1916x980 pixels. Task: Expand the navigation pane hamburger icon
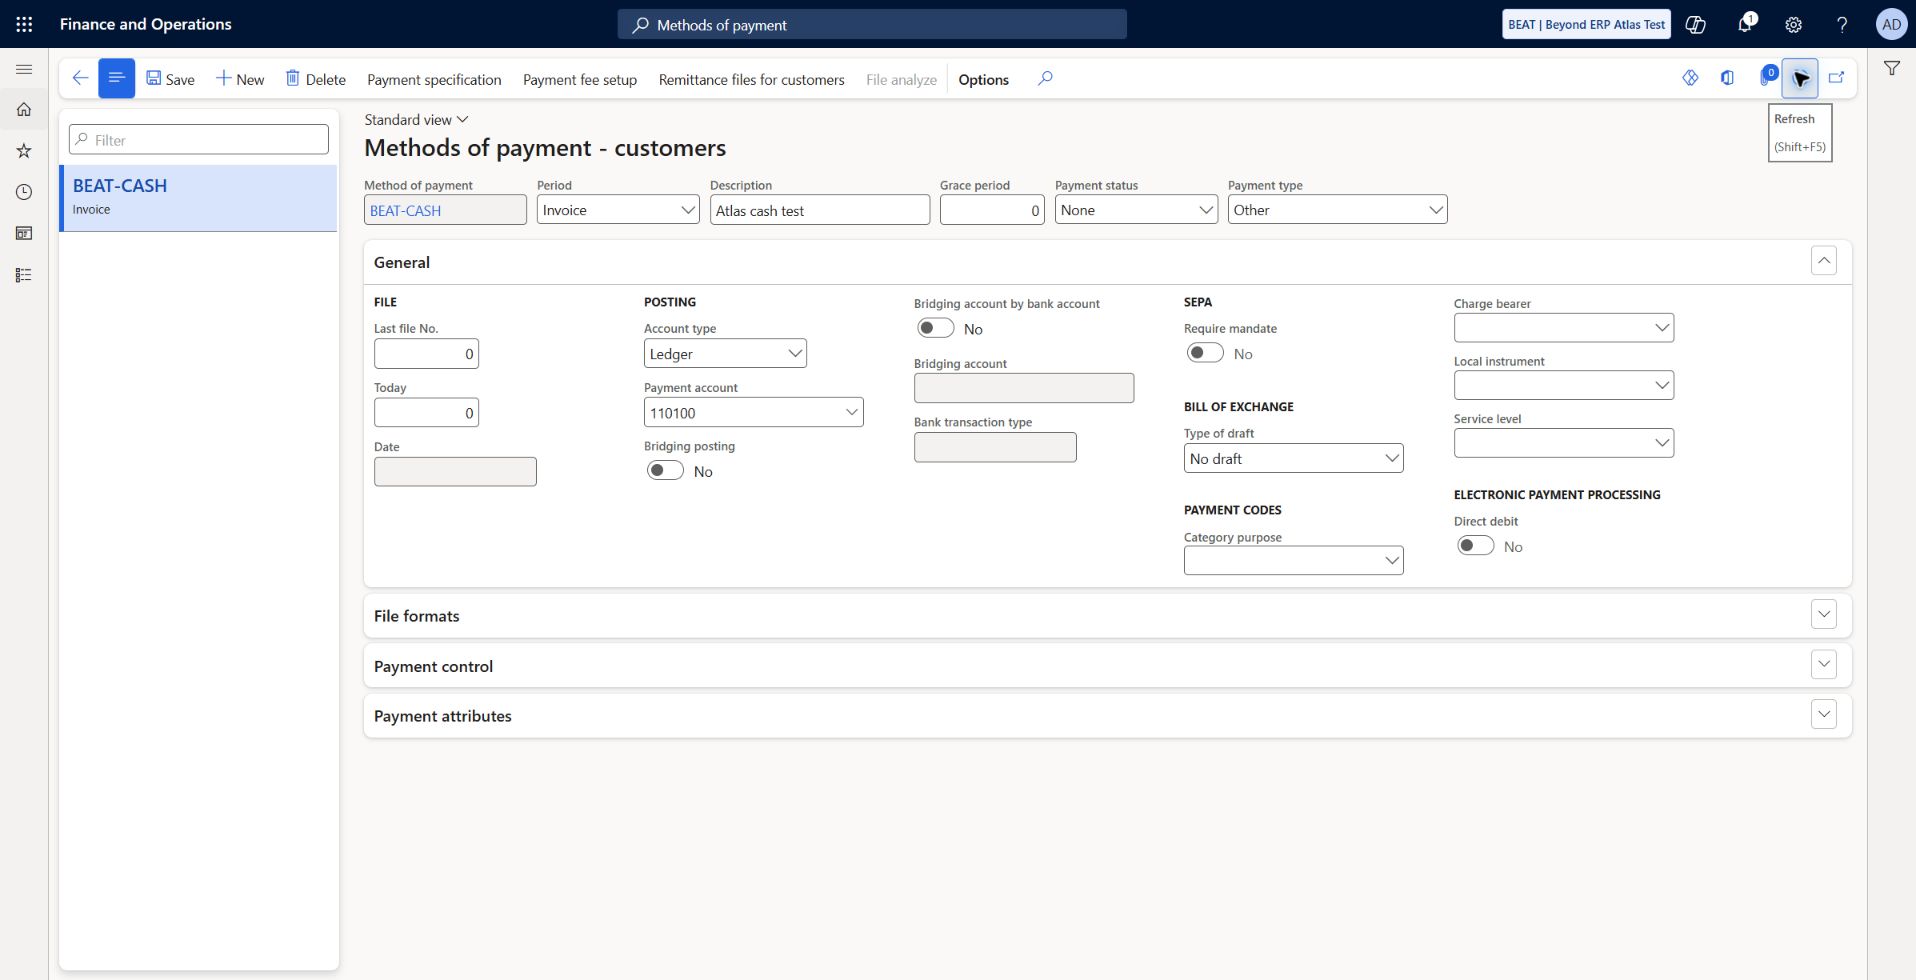pyautogui.click(x=24, y=69)
